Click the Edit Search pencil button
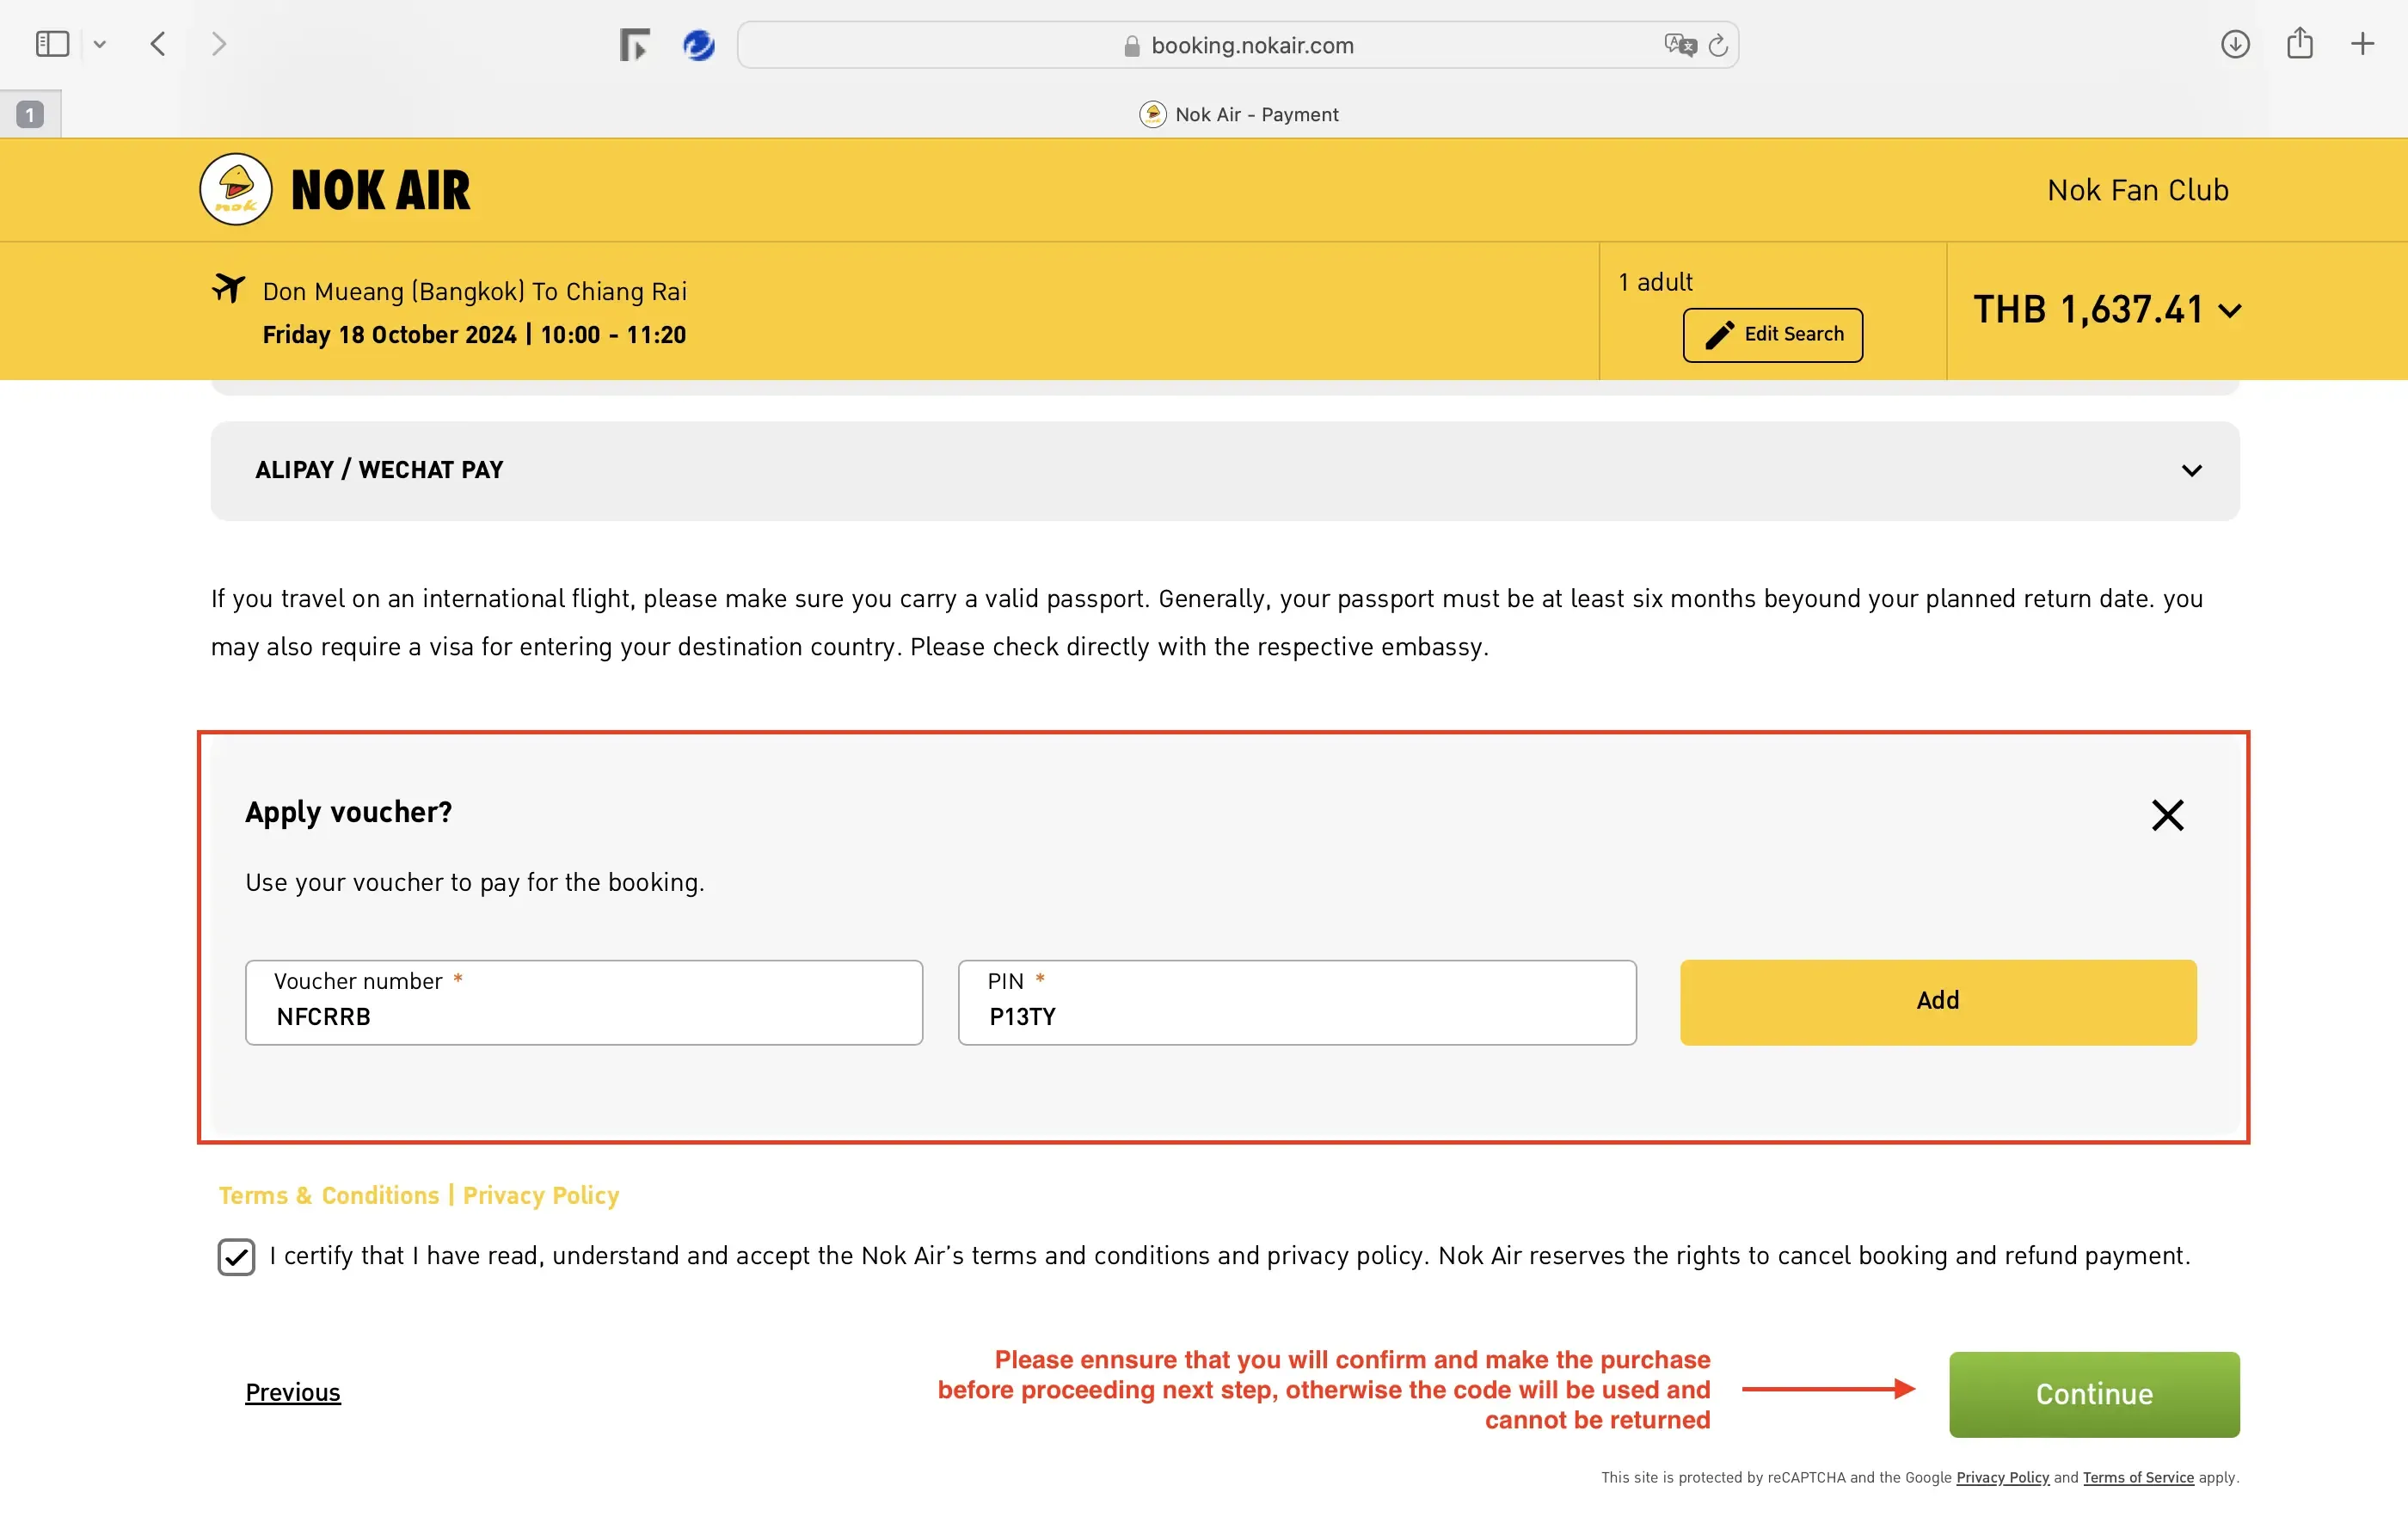2408x1529 pixels. click(1772, 335)
